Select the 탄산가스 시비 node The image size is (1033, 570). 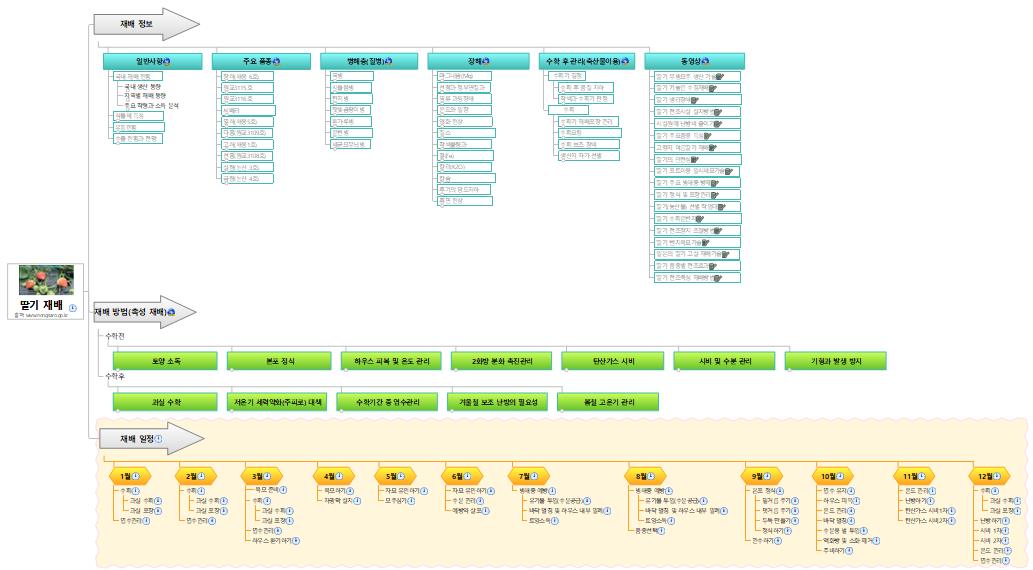coord(613,359)
